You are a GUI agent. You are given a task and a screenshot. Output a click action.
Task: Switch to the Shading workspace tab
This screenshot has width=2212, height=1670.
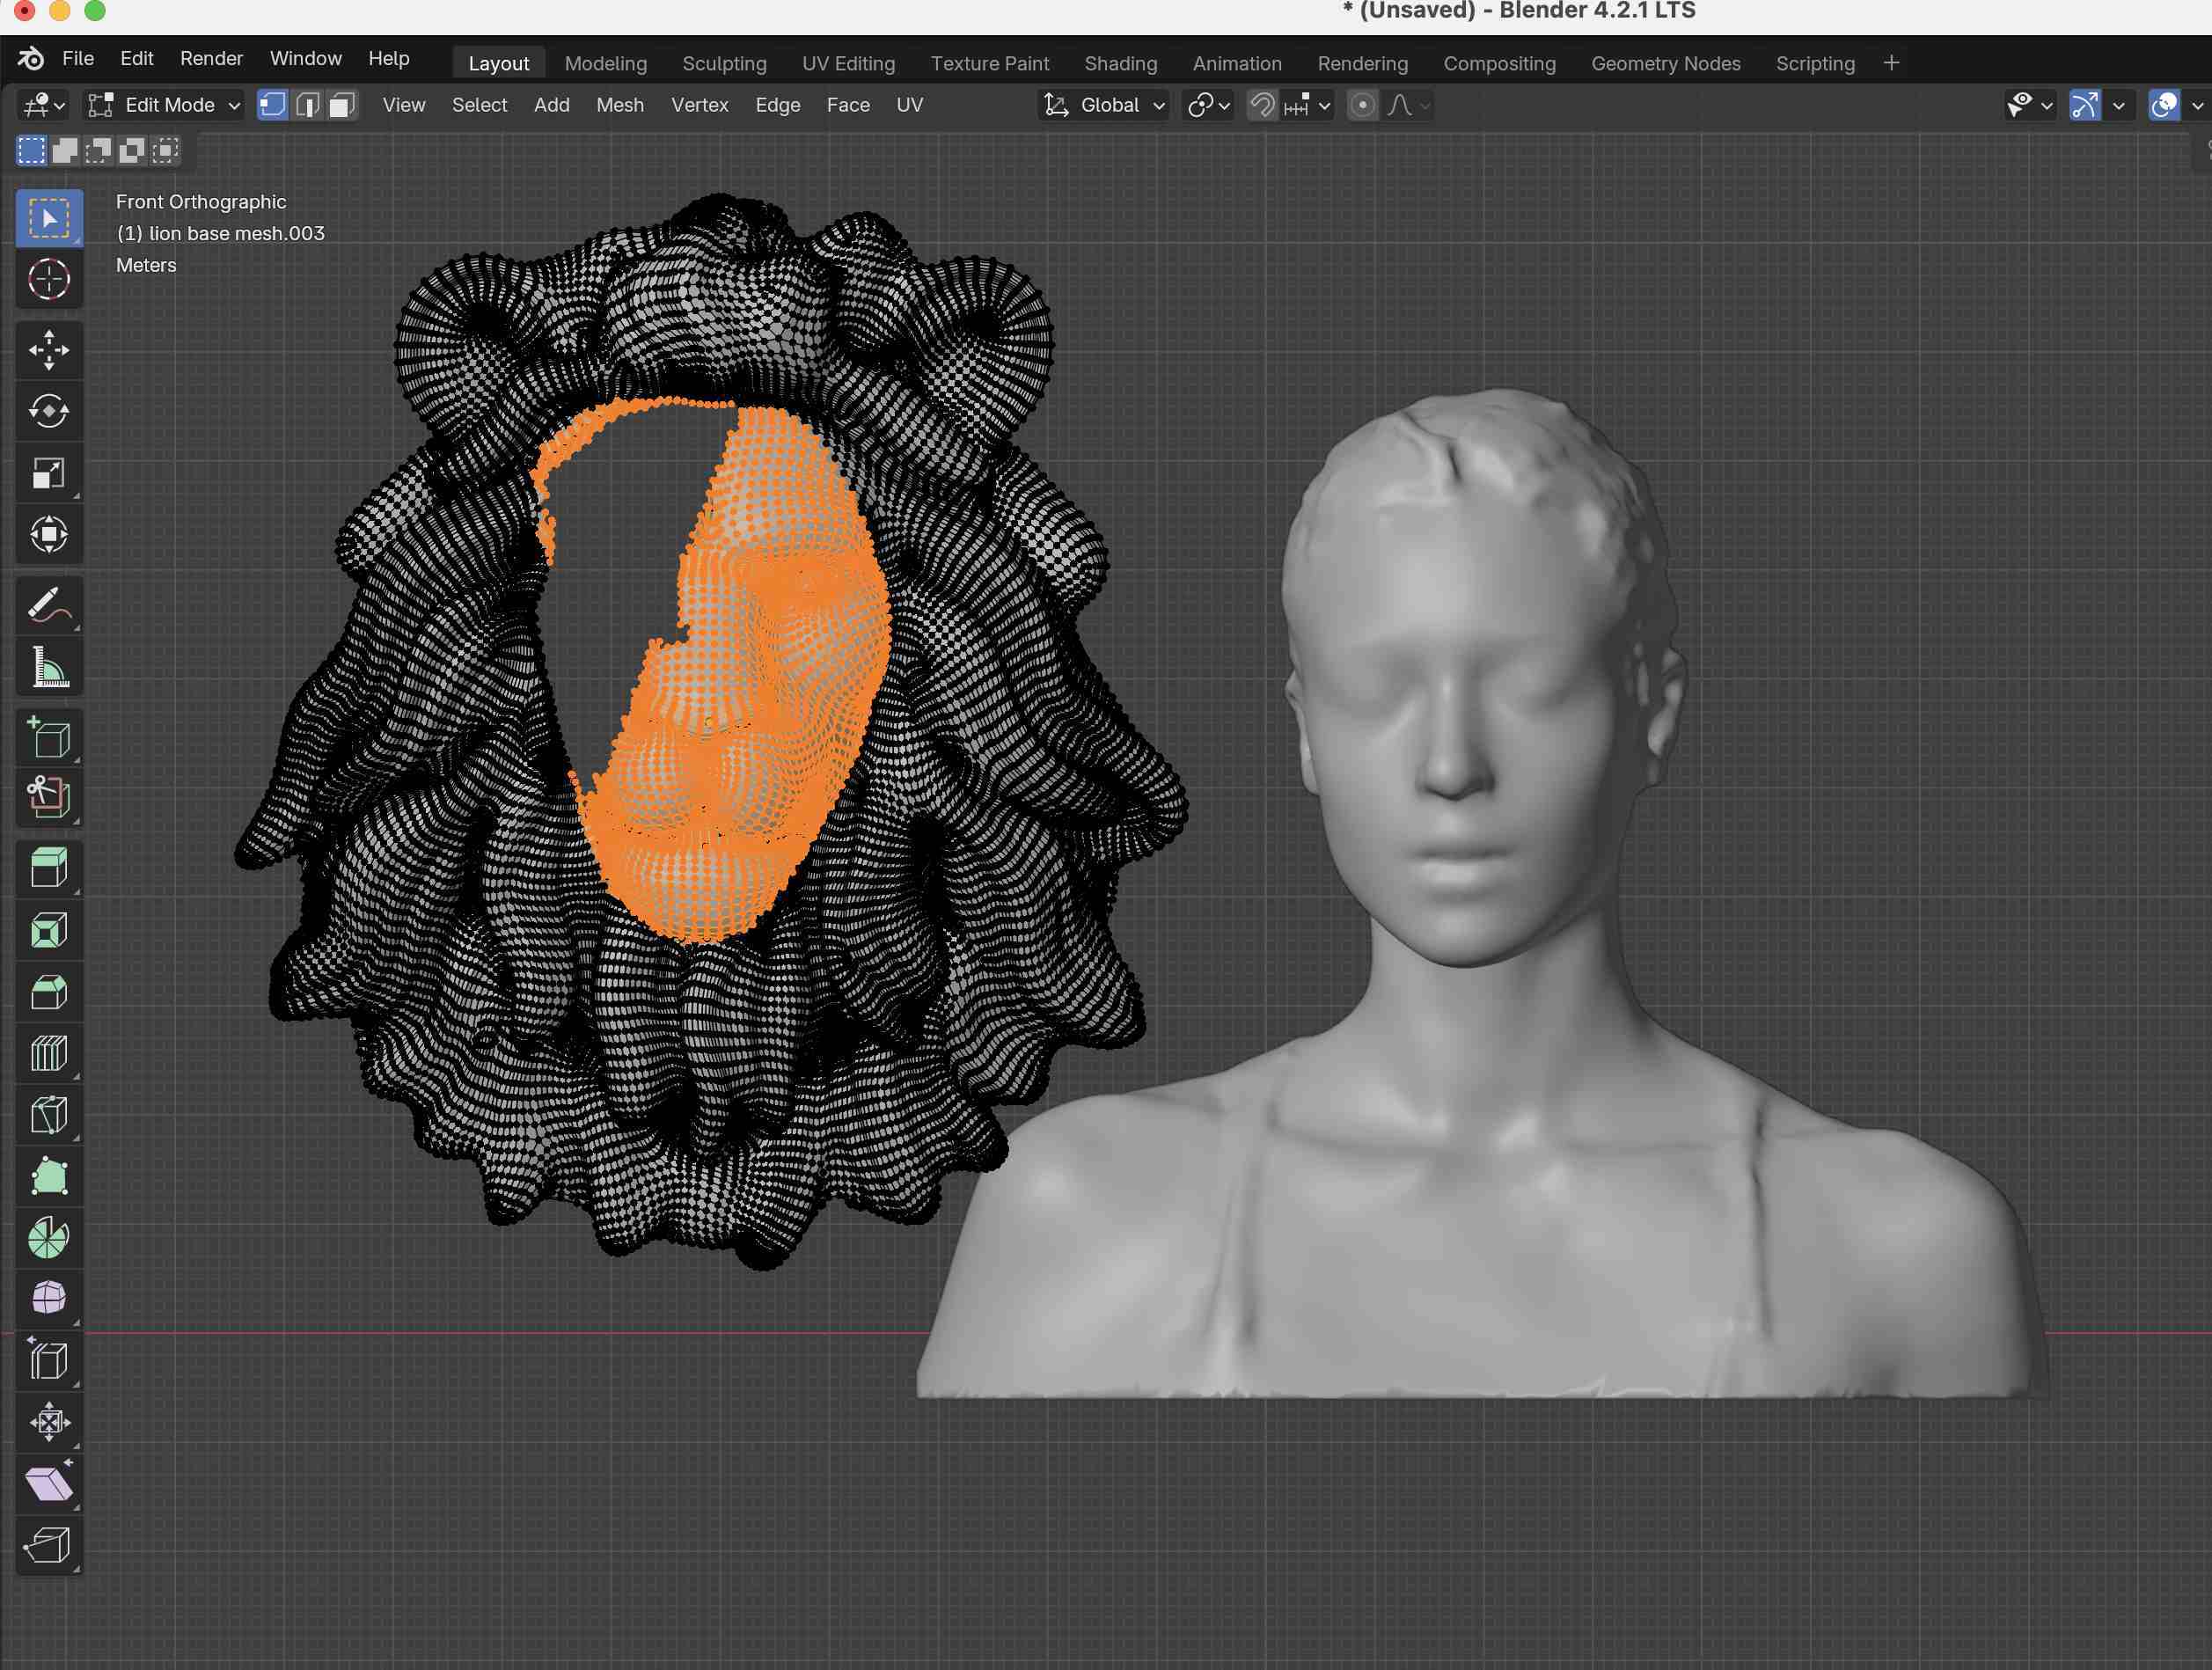(1120, 63)
